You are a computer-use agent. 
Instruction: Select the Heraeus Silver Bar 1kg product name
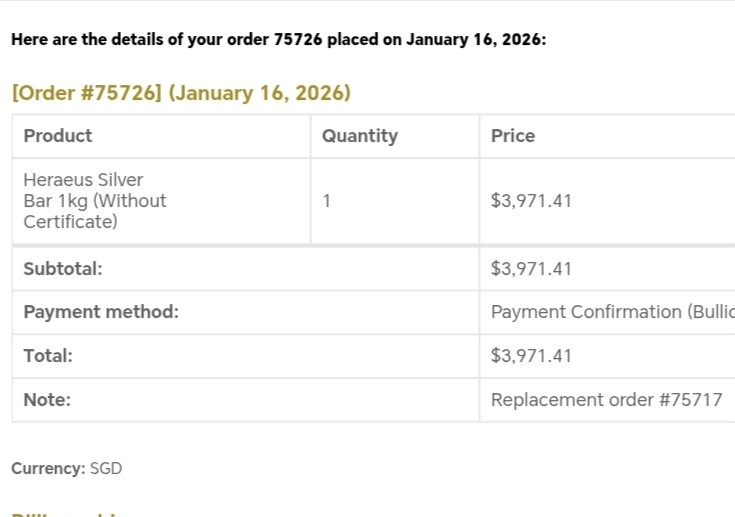click(95, 201)
